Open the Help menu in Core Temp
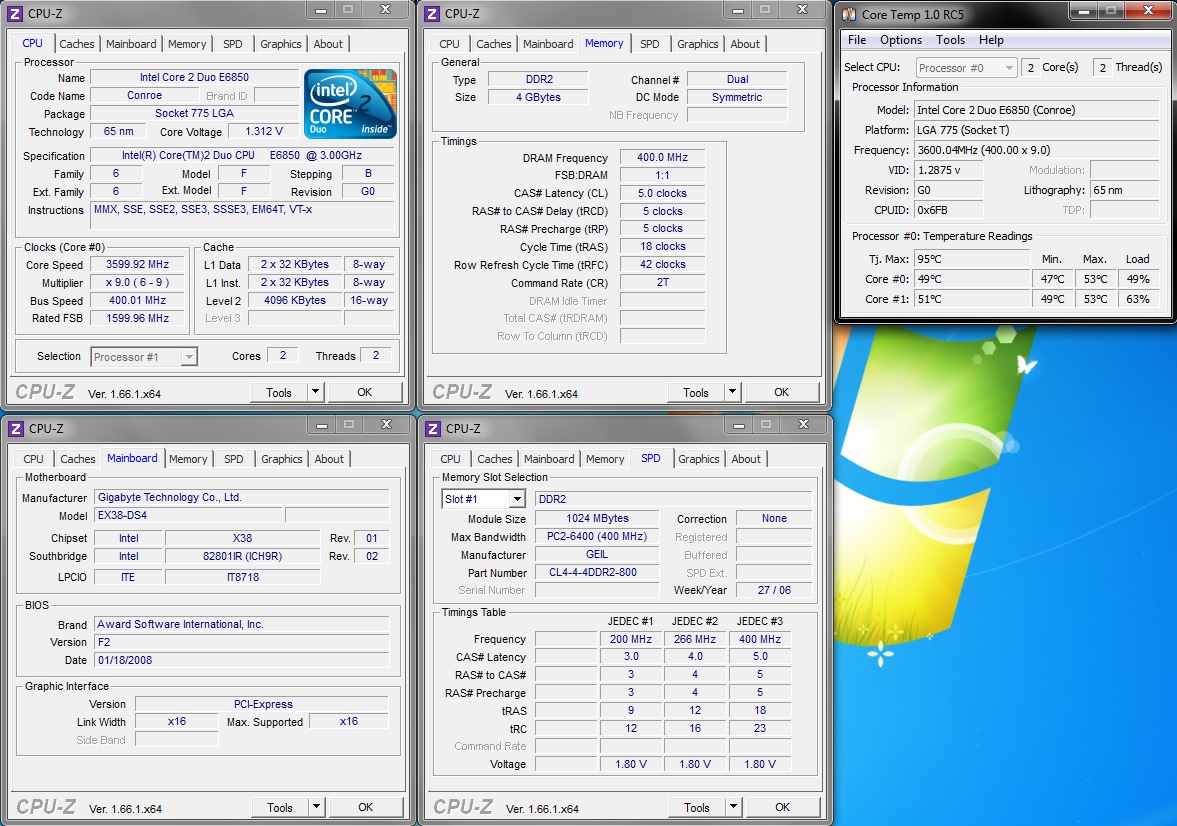The width and height of the screenshot is (1177, 826). (991, 40)
